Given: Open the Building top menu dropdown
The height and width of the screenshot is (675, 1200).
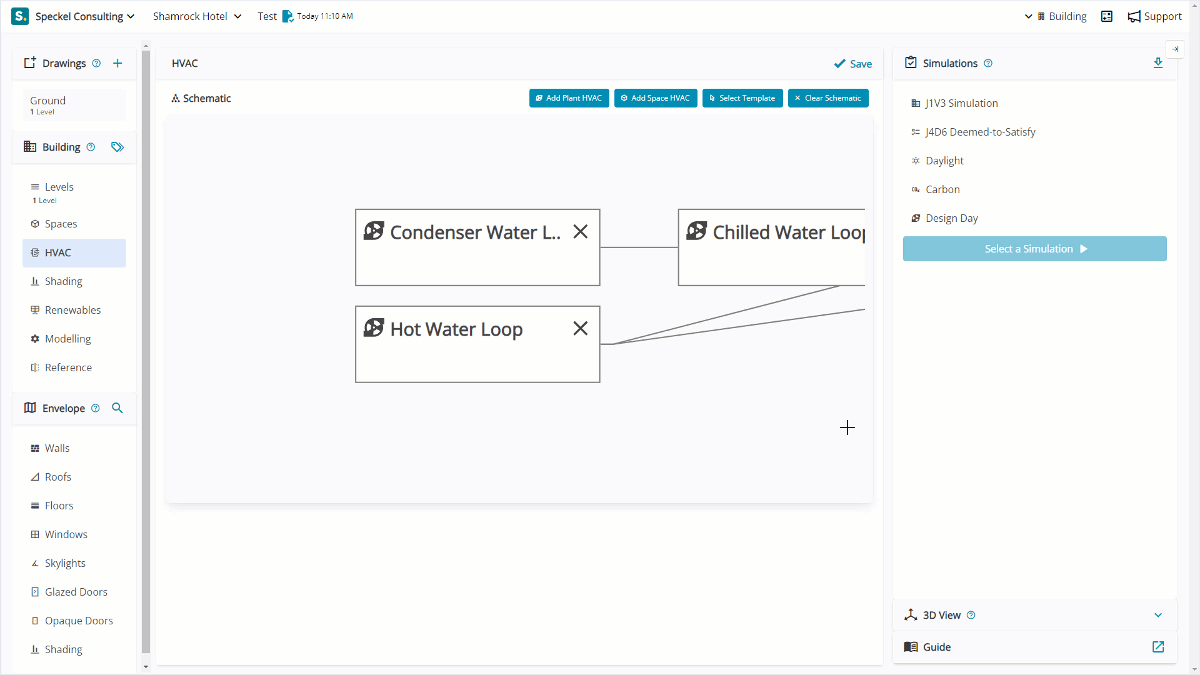Looking at the screenshot, I should coord(1055,16).
